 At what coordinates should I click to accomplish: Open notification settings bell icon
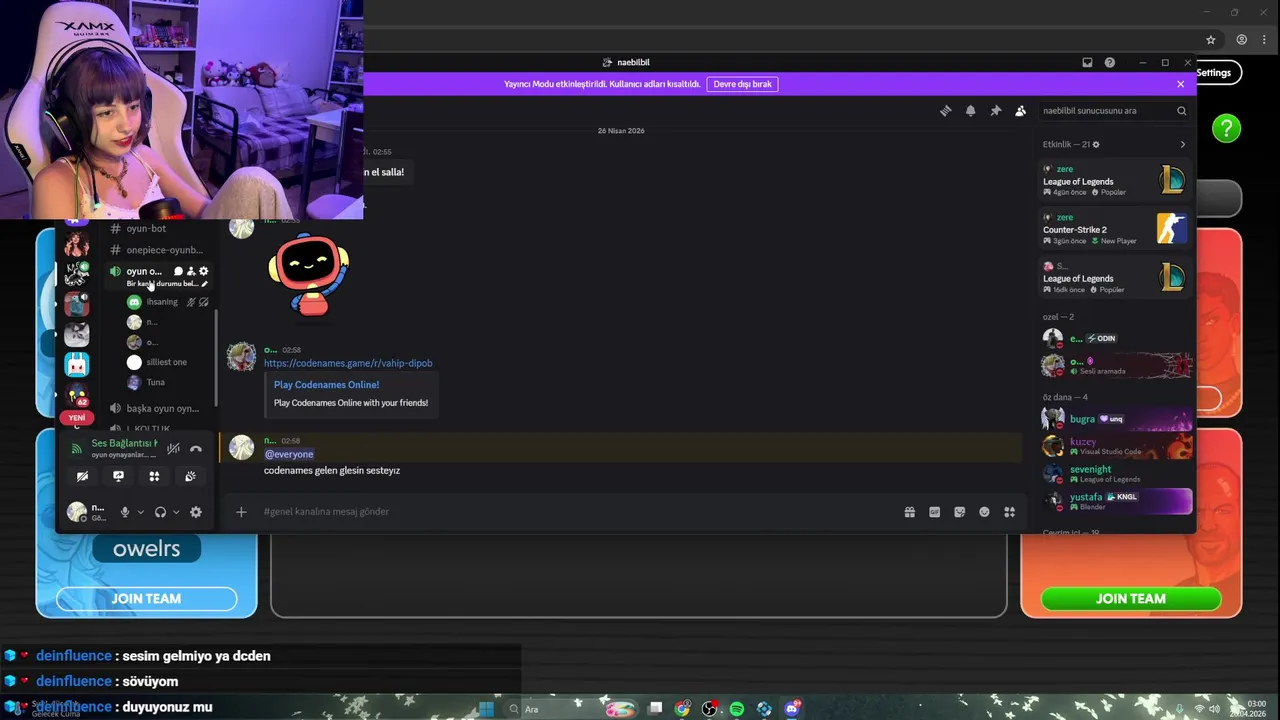point(970,111)
